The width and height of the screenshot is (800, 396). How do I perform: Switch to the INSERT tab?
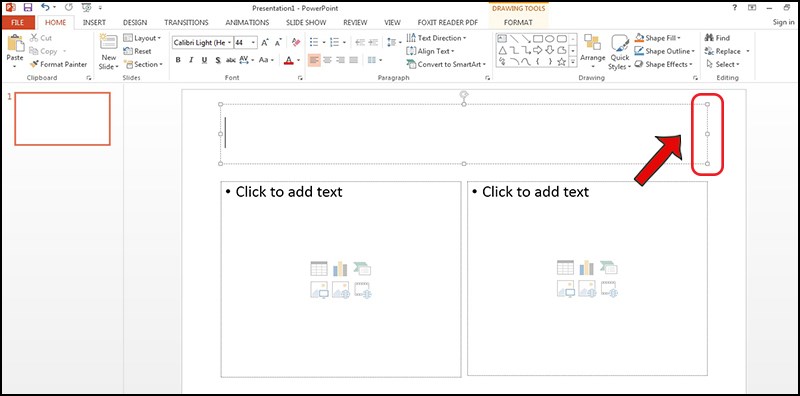click(94, 22)
